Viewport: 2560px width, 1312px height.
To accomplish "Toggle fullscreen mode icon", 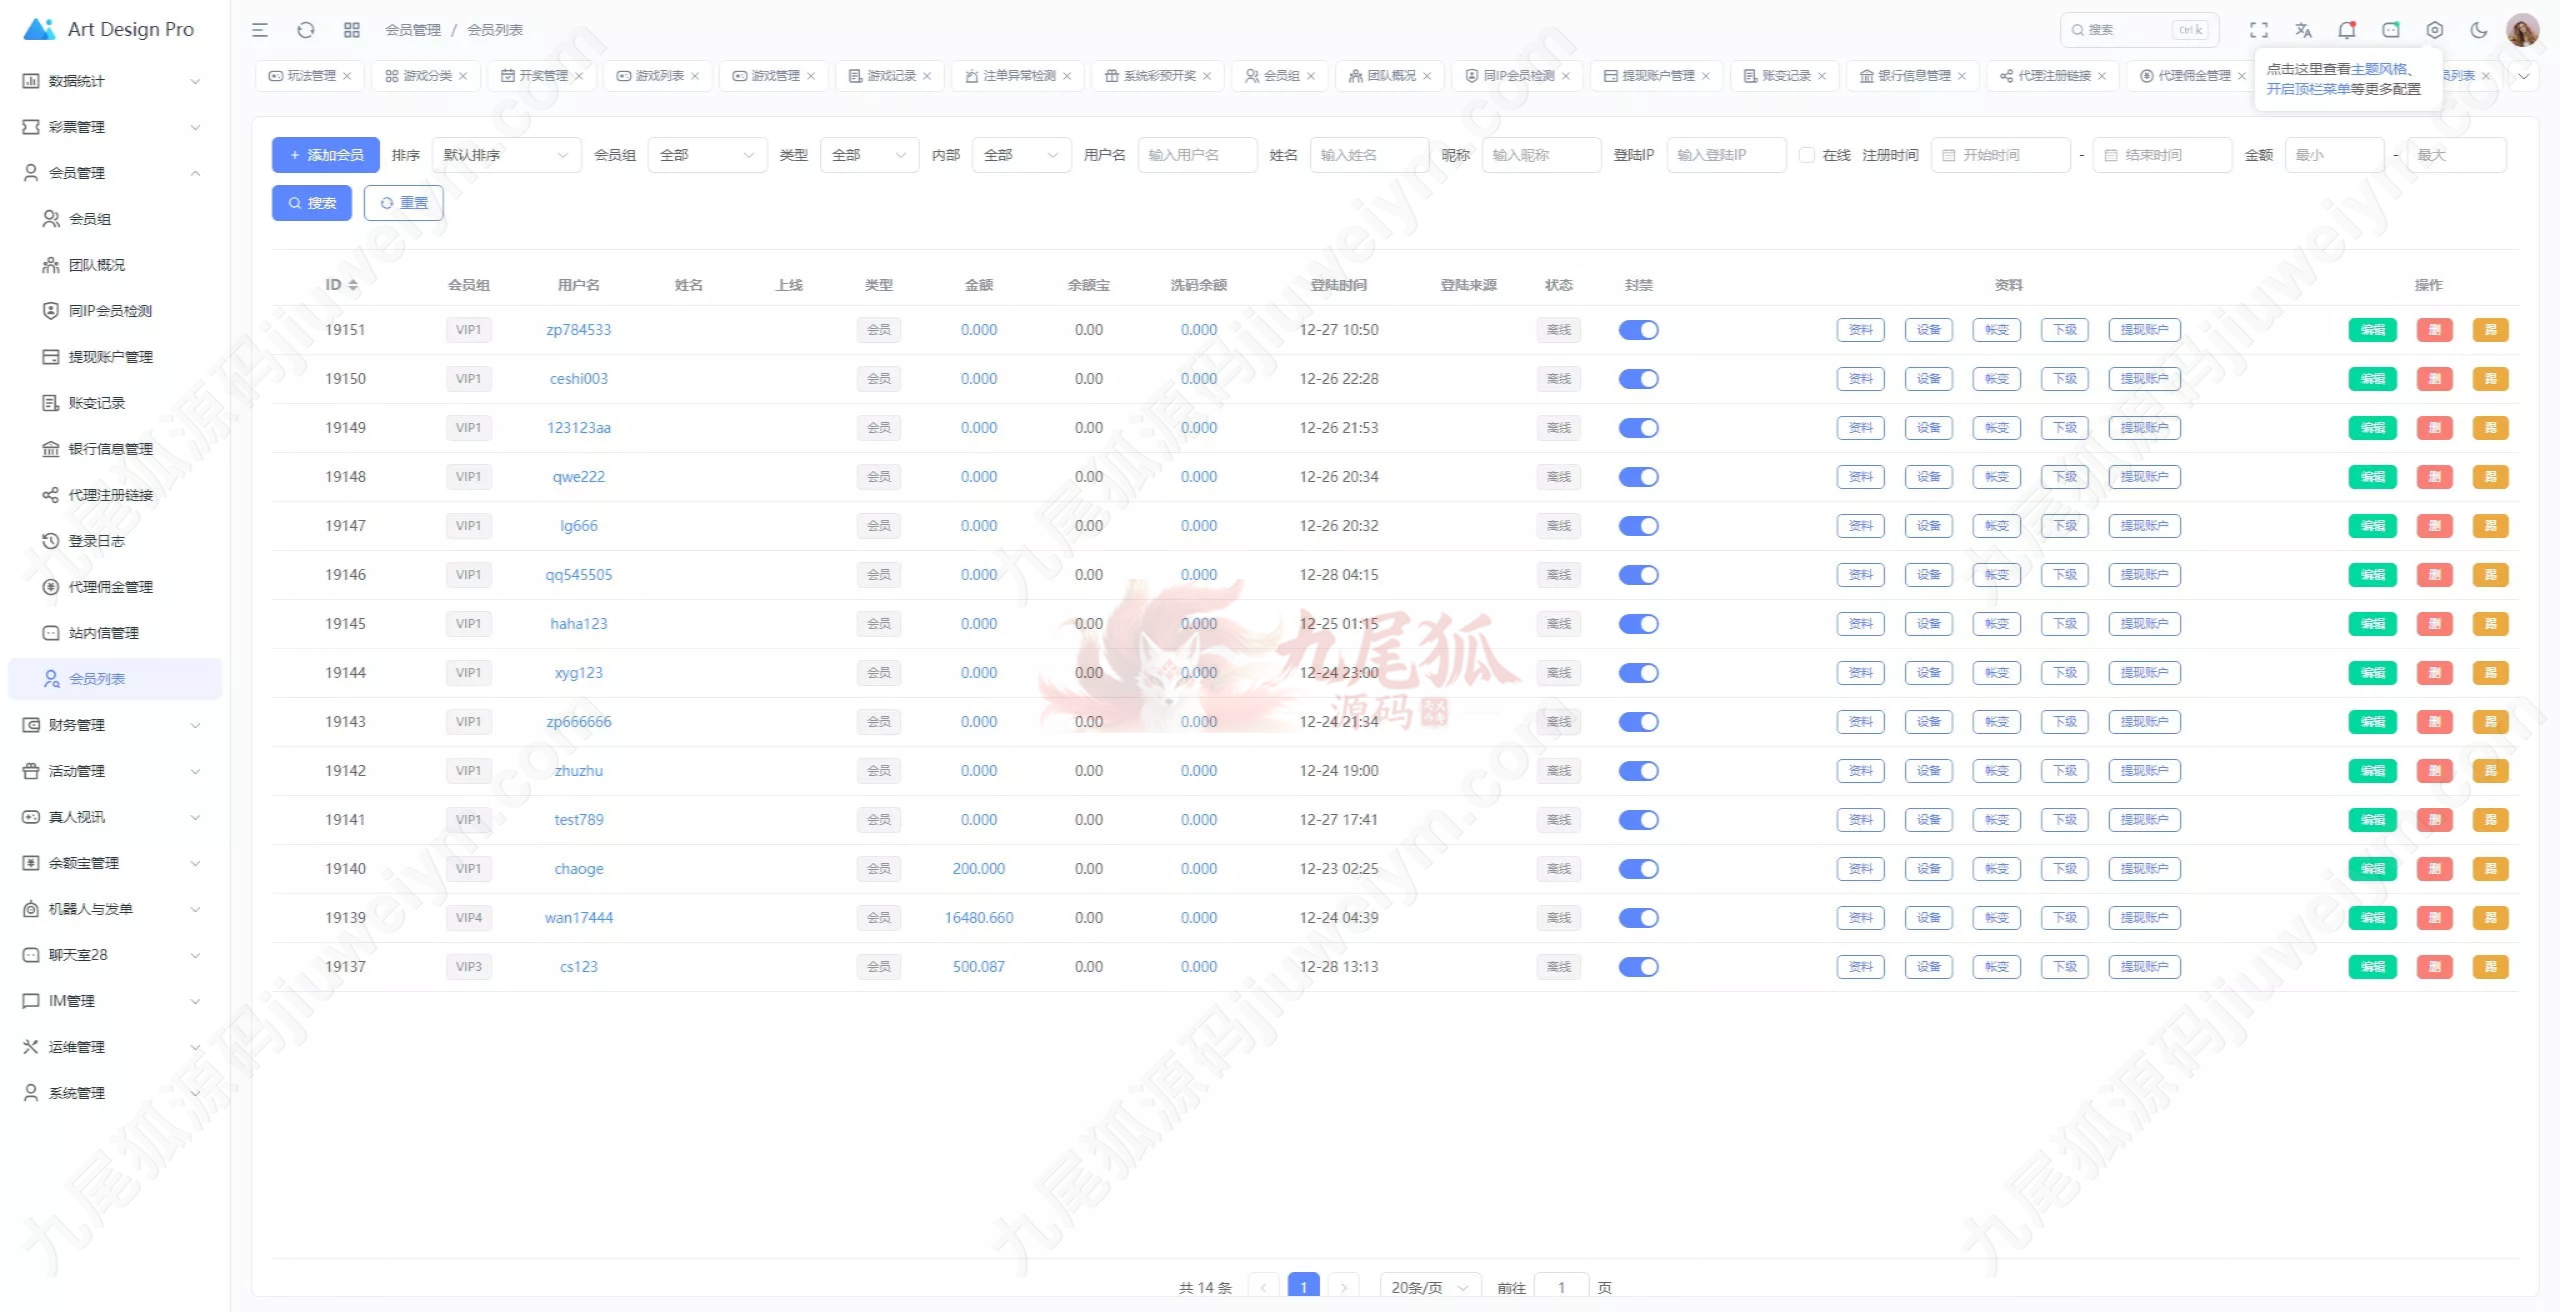I will pos(2259,30).
